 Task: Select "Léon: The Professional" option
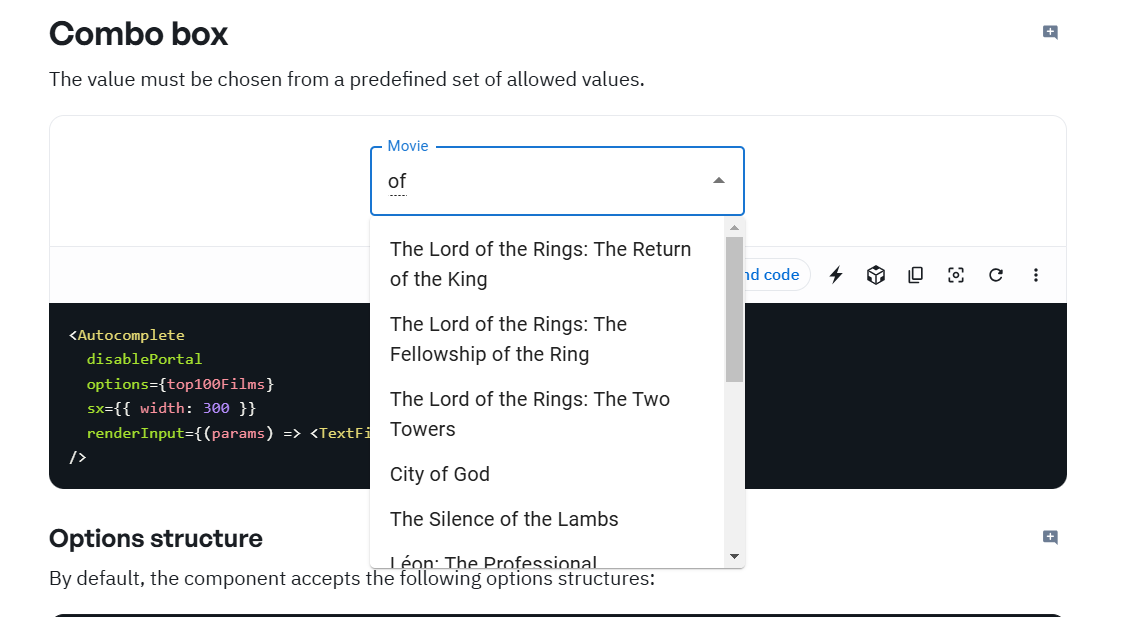point(494,560)
